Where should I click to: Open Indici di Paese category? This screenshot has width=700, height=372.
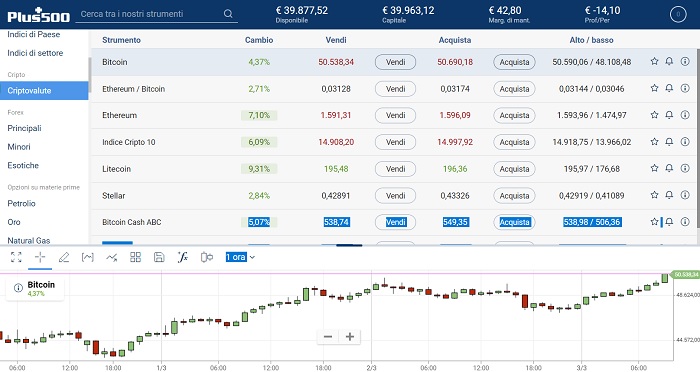(x=33, y=34)
